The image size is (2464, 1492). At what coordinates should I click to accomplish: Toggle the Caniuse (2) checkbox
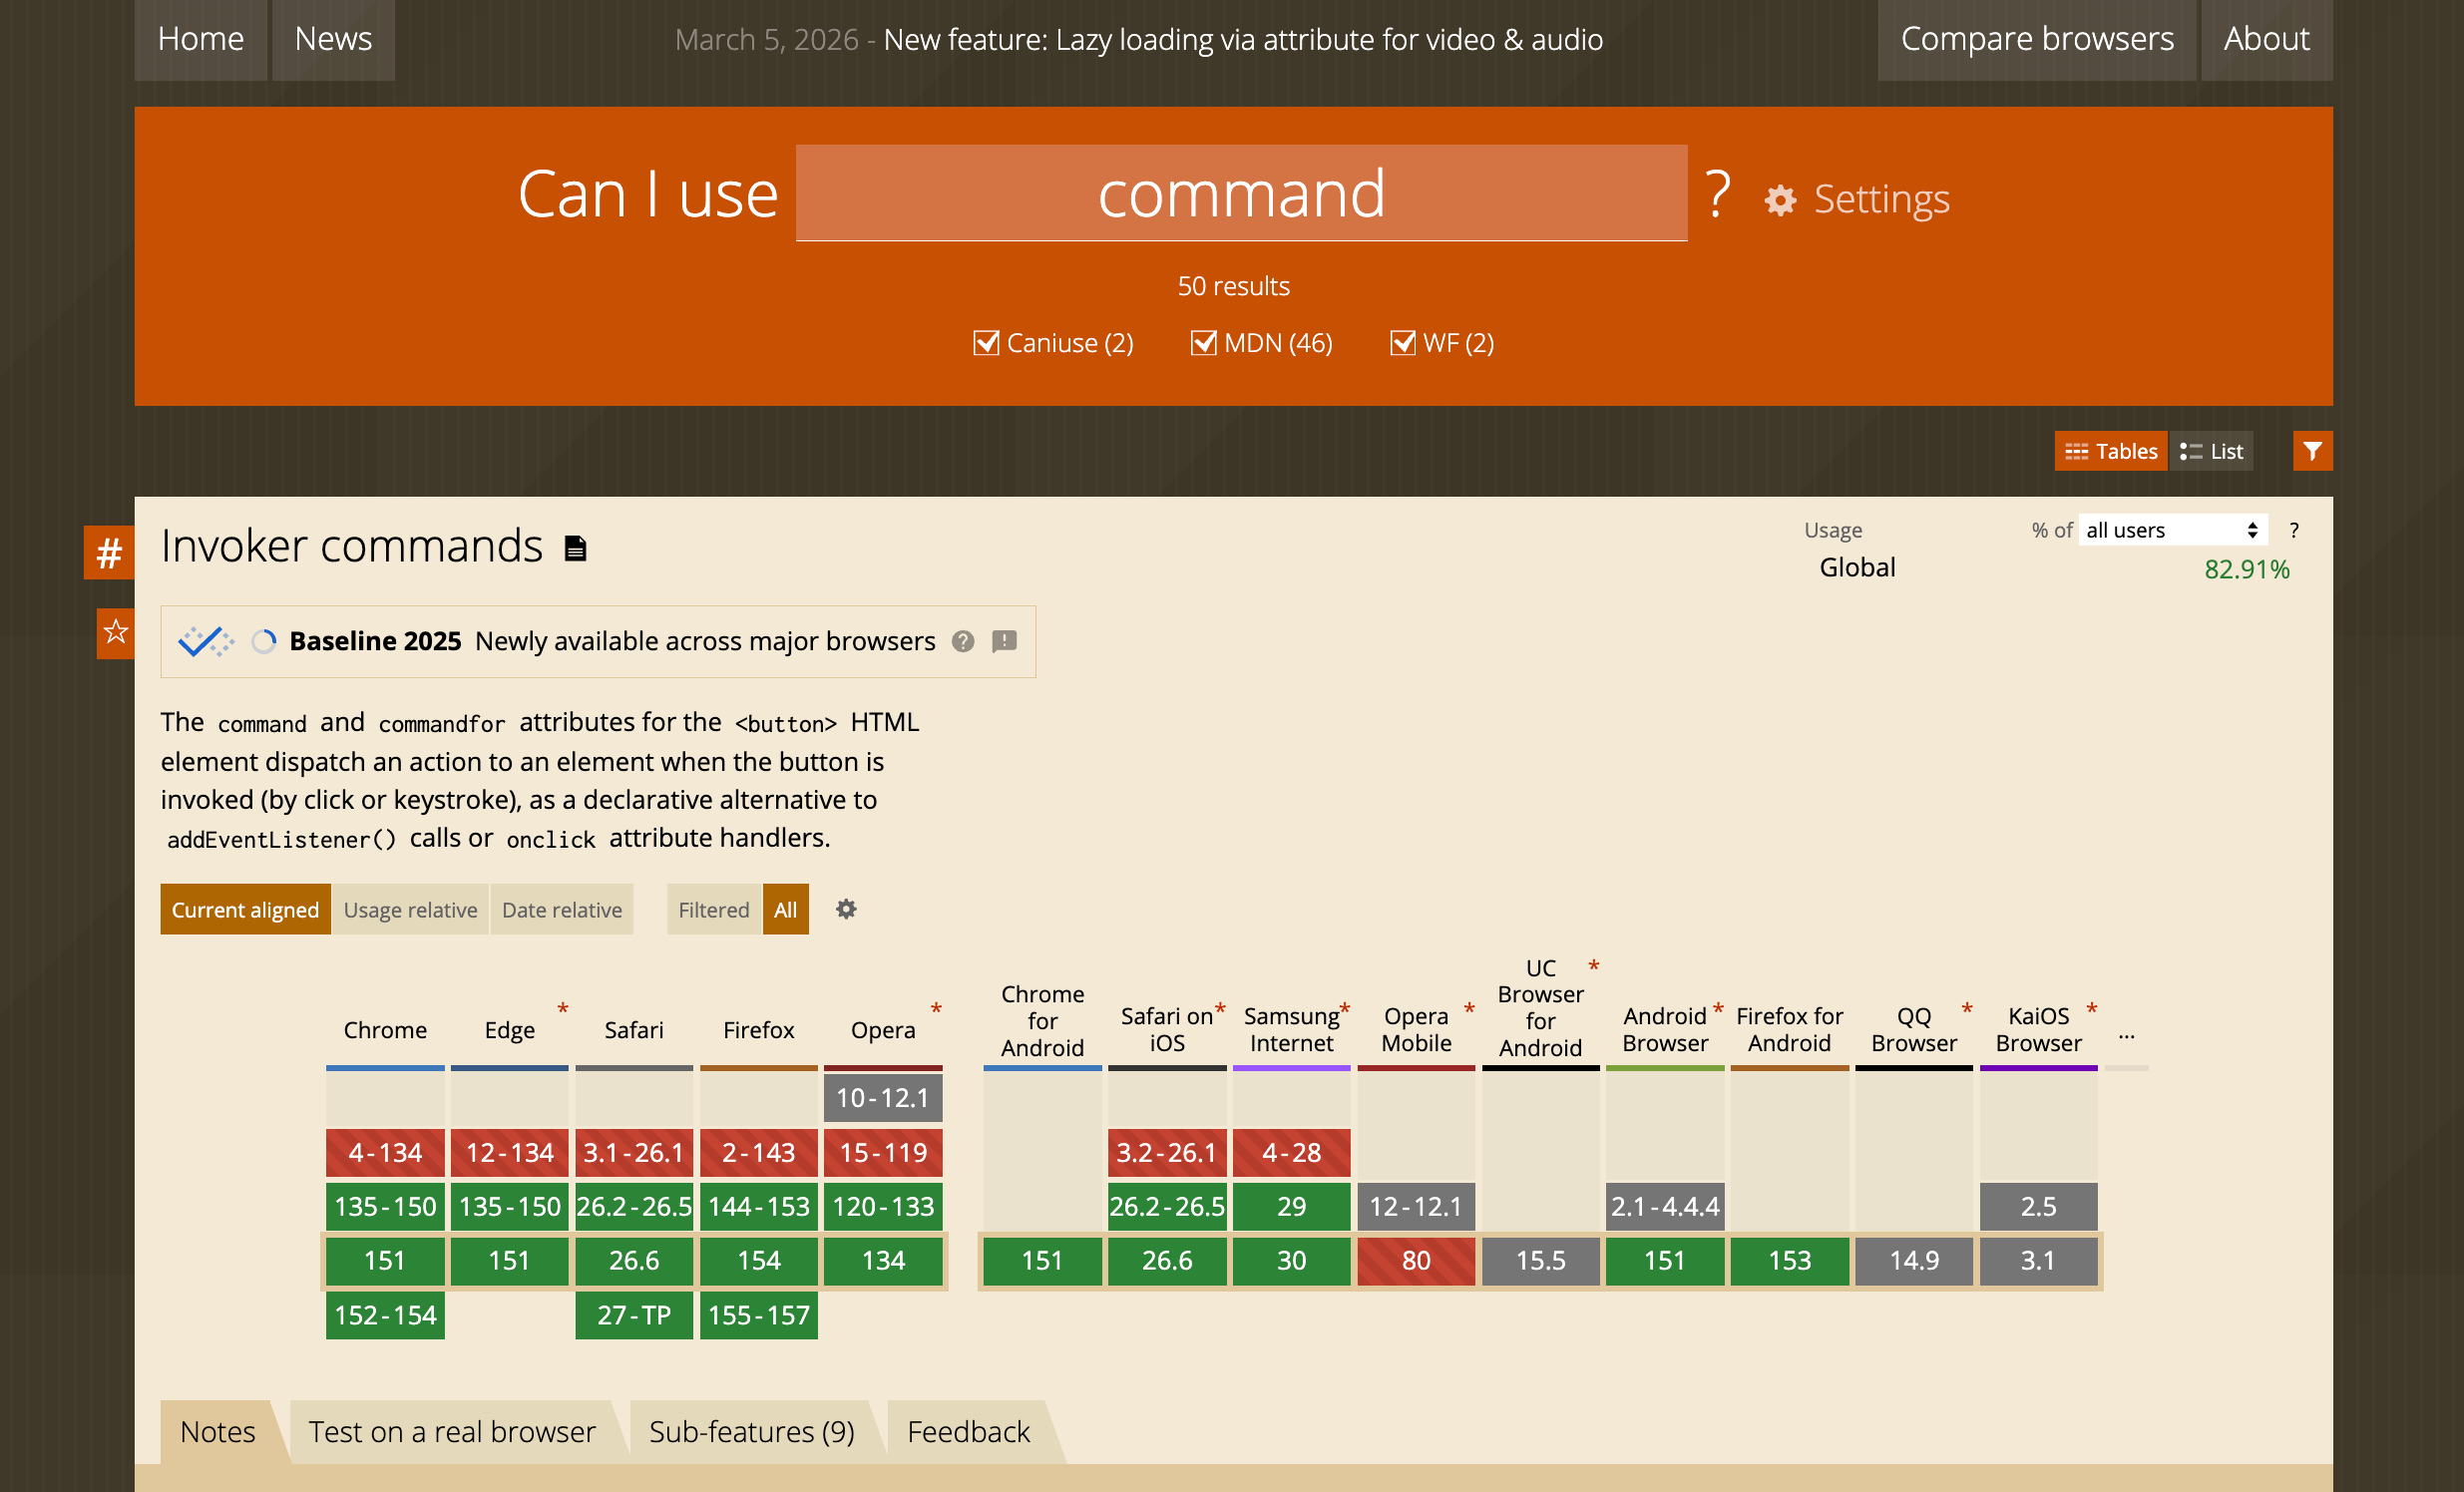tap(986, 343)
